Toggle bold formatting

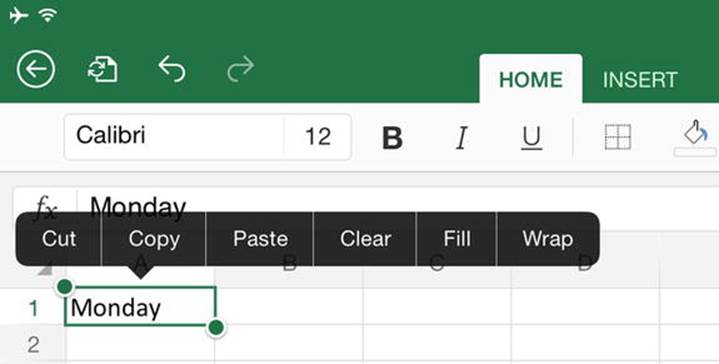pyautogui.click(x=393, y=138)
